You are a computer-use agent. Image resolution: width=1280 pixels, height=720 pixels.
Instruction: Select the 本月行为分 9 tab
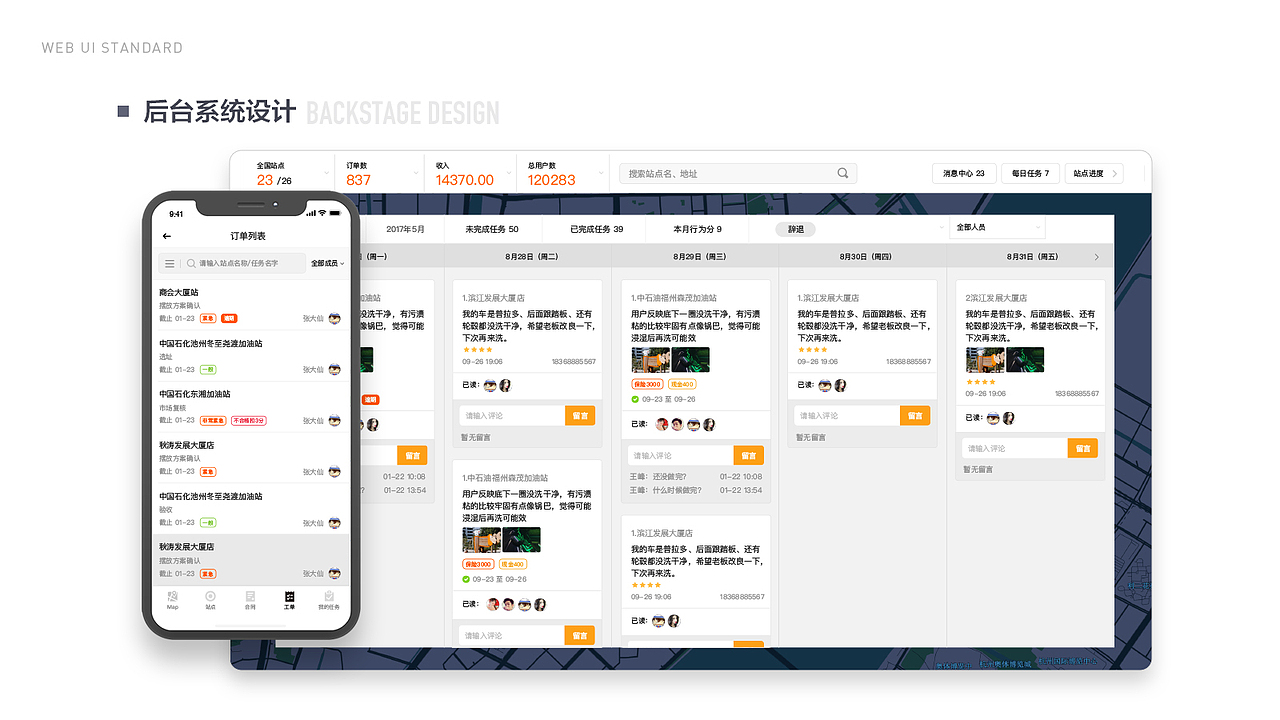(x=698, y=229)
